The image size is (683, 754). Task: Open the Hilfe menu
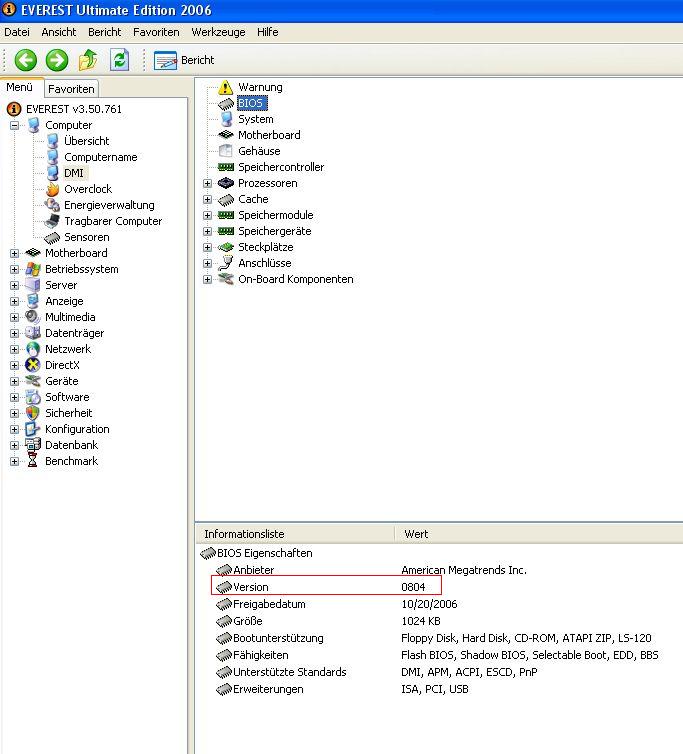click(x=267, y=32)
